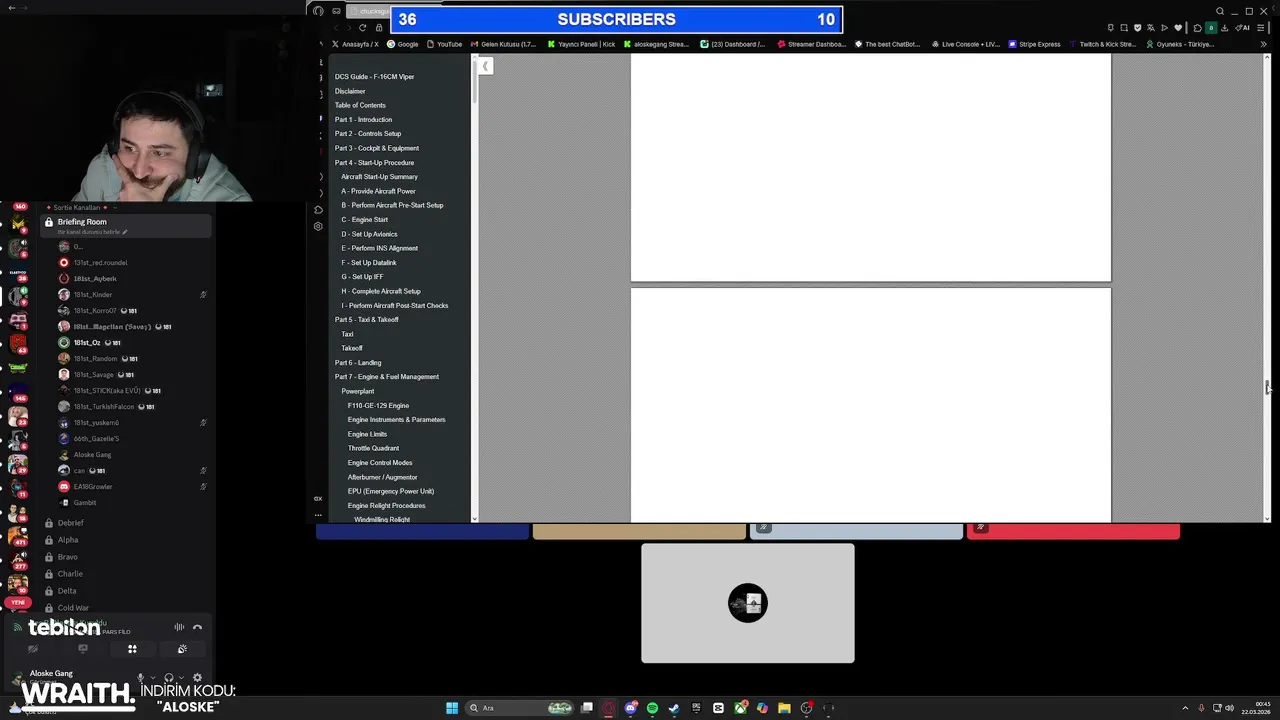Open the Discord server with badge 146
Screen dimensions: 1280x720
[x=18, y=392]
